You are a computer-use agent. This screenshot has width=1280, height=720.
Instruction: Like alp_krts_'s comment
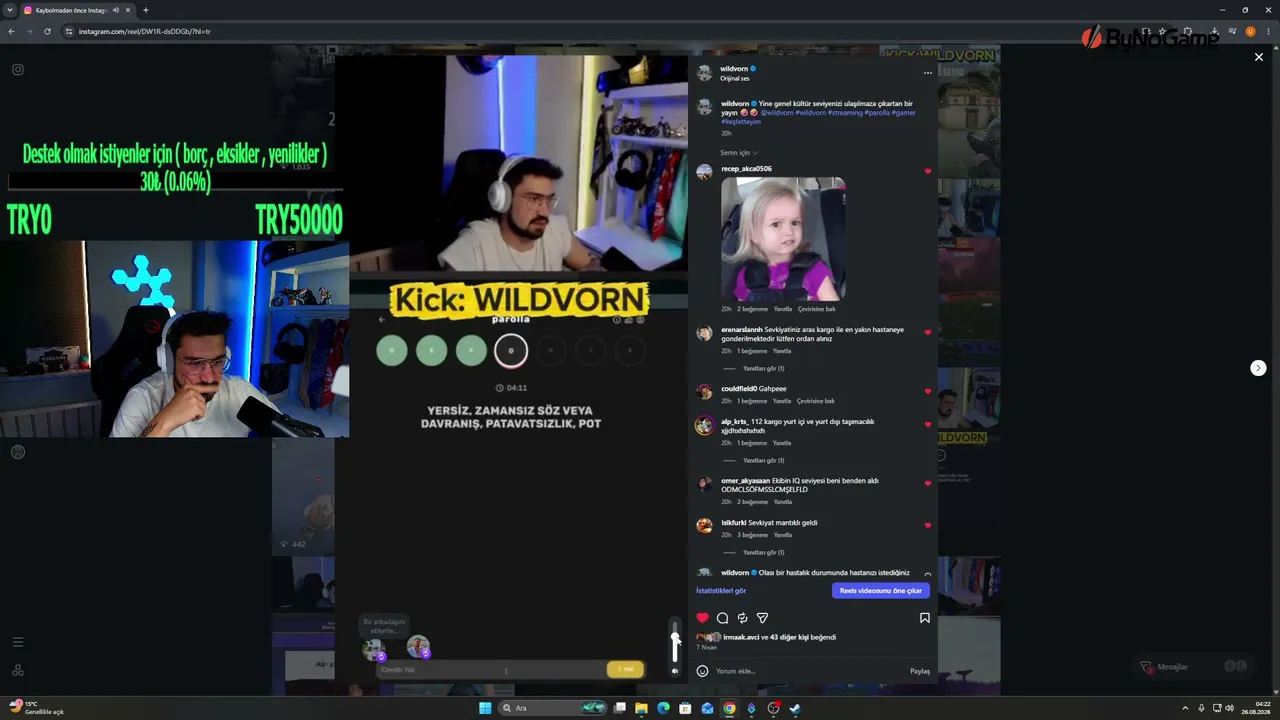click(928, 424)
